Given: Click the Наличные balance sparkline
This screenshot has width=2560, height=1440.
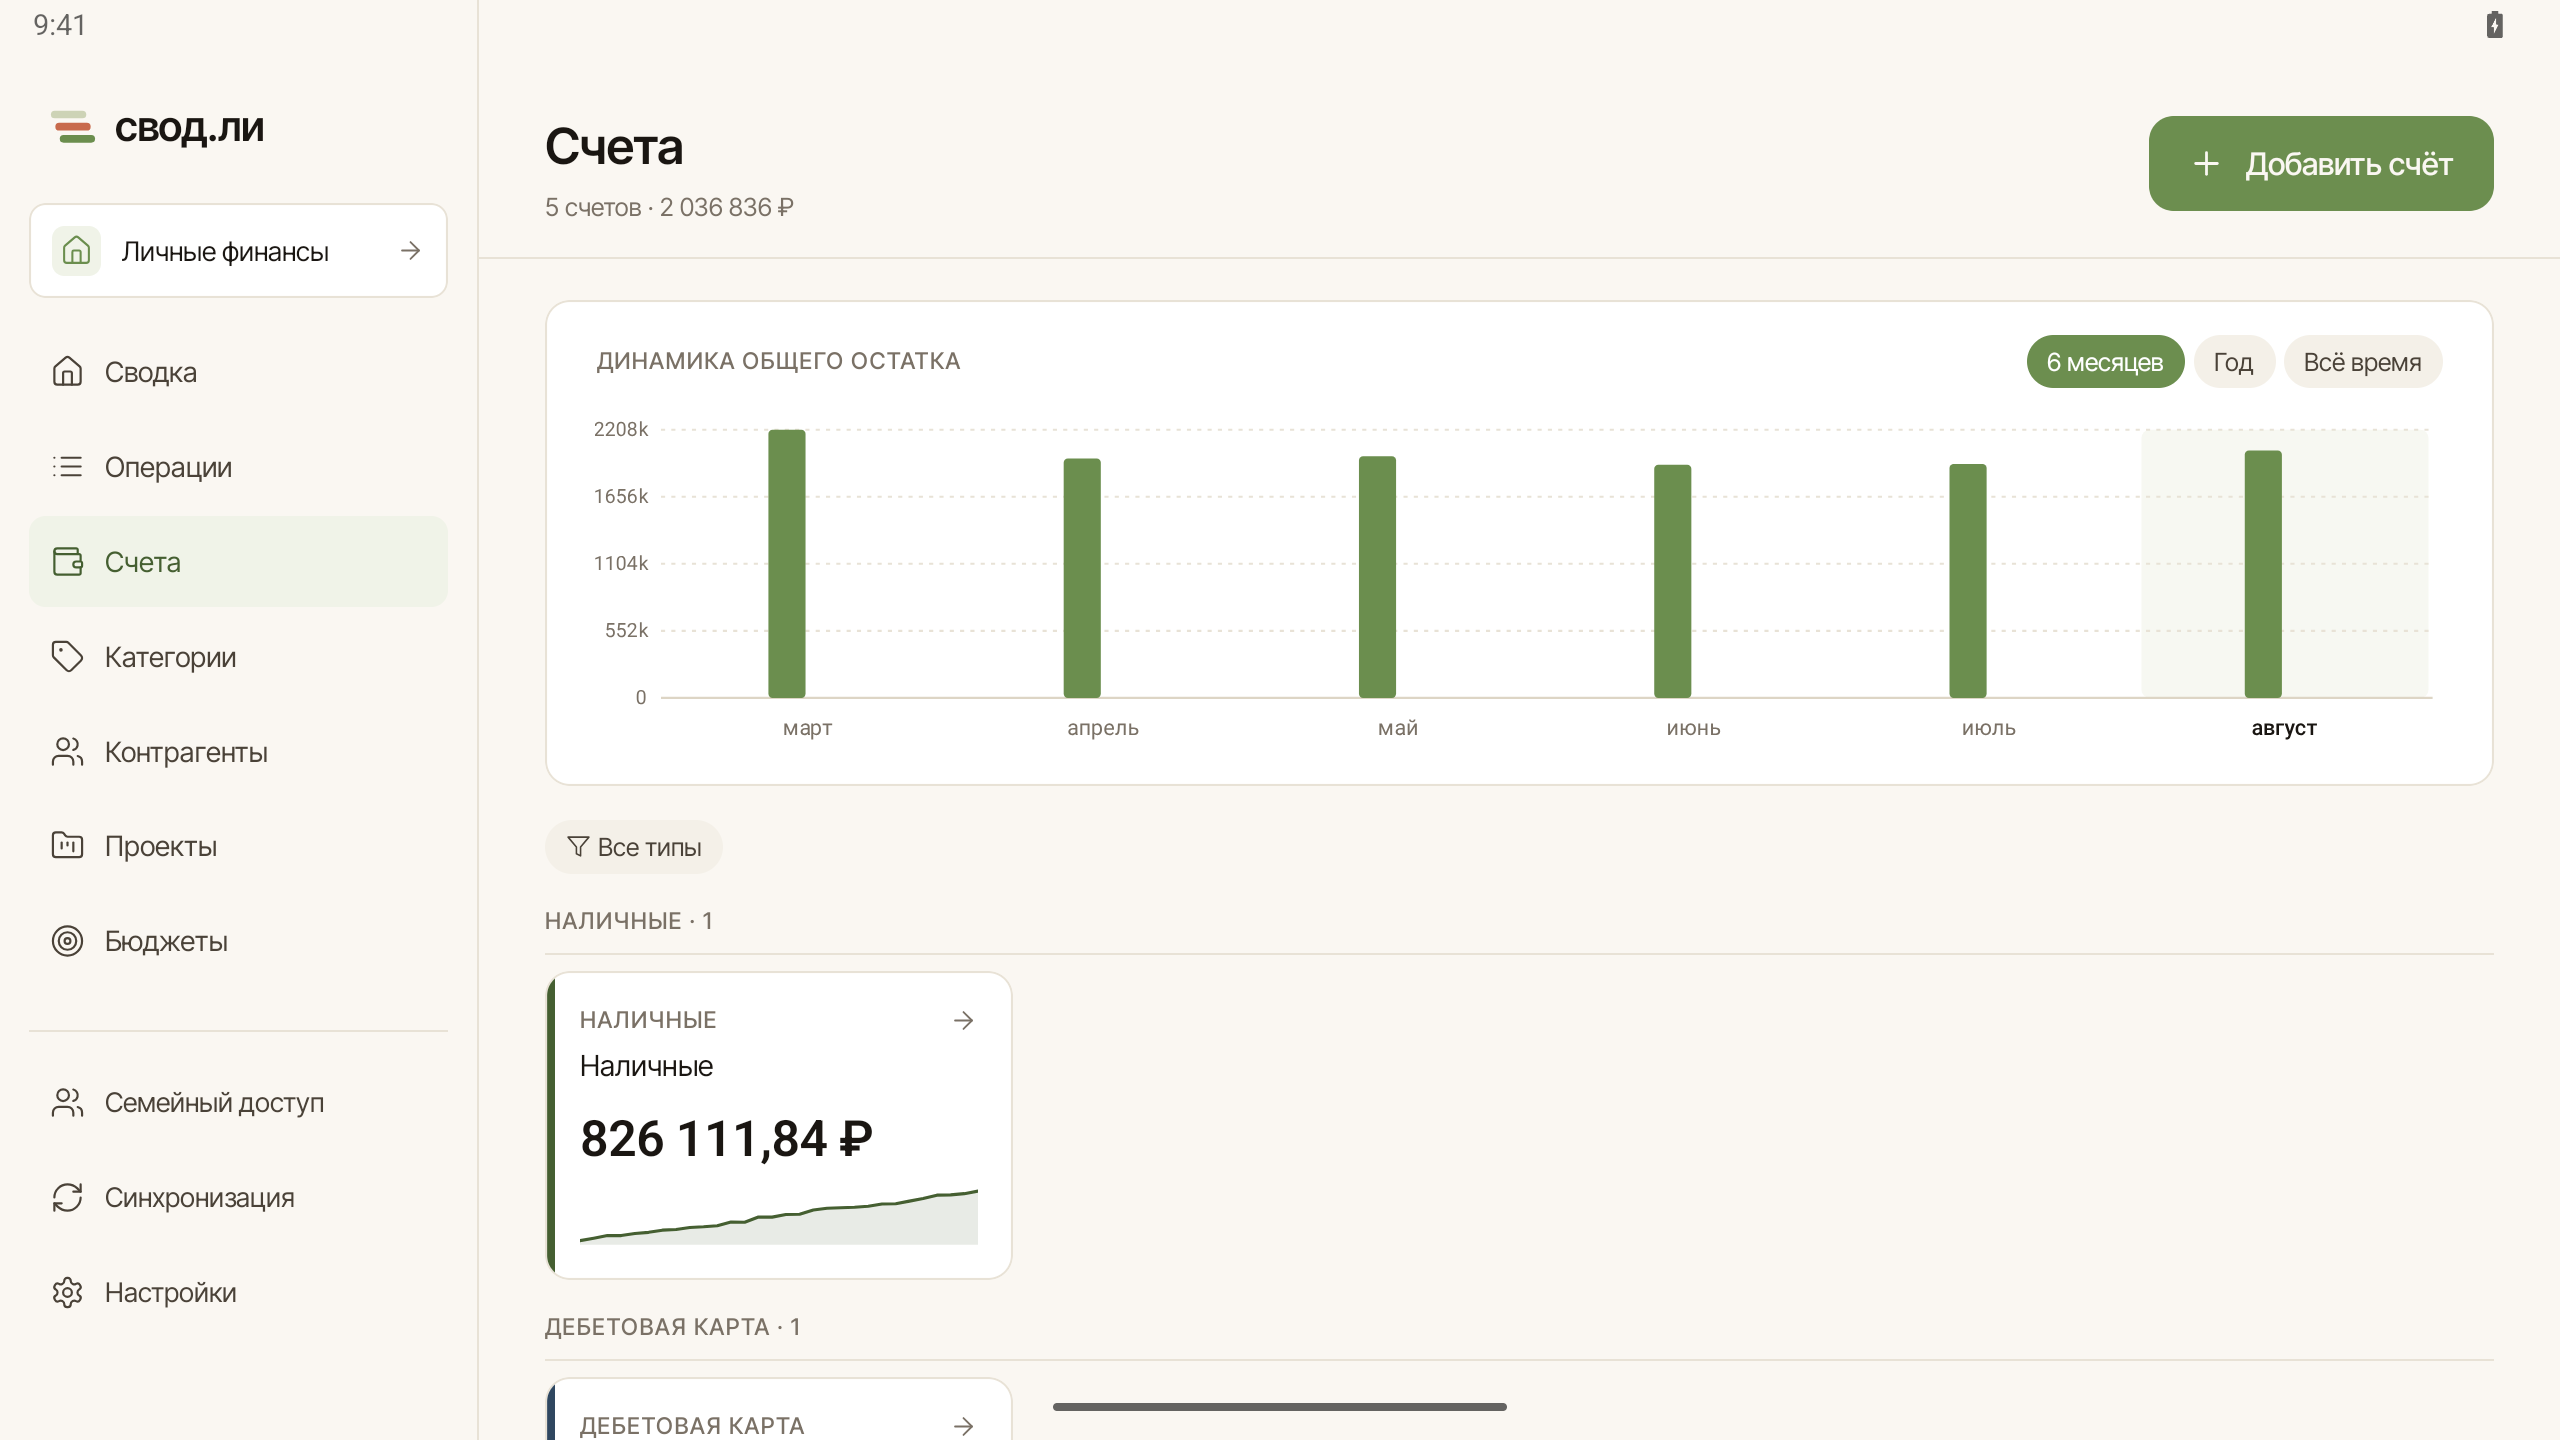Looking at the screenshot, I should pyautogui.click(x=779, y=1217).
